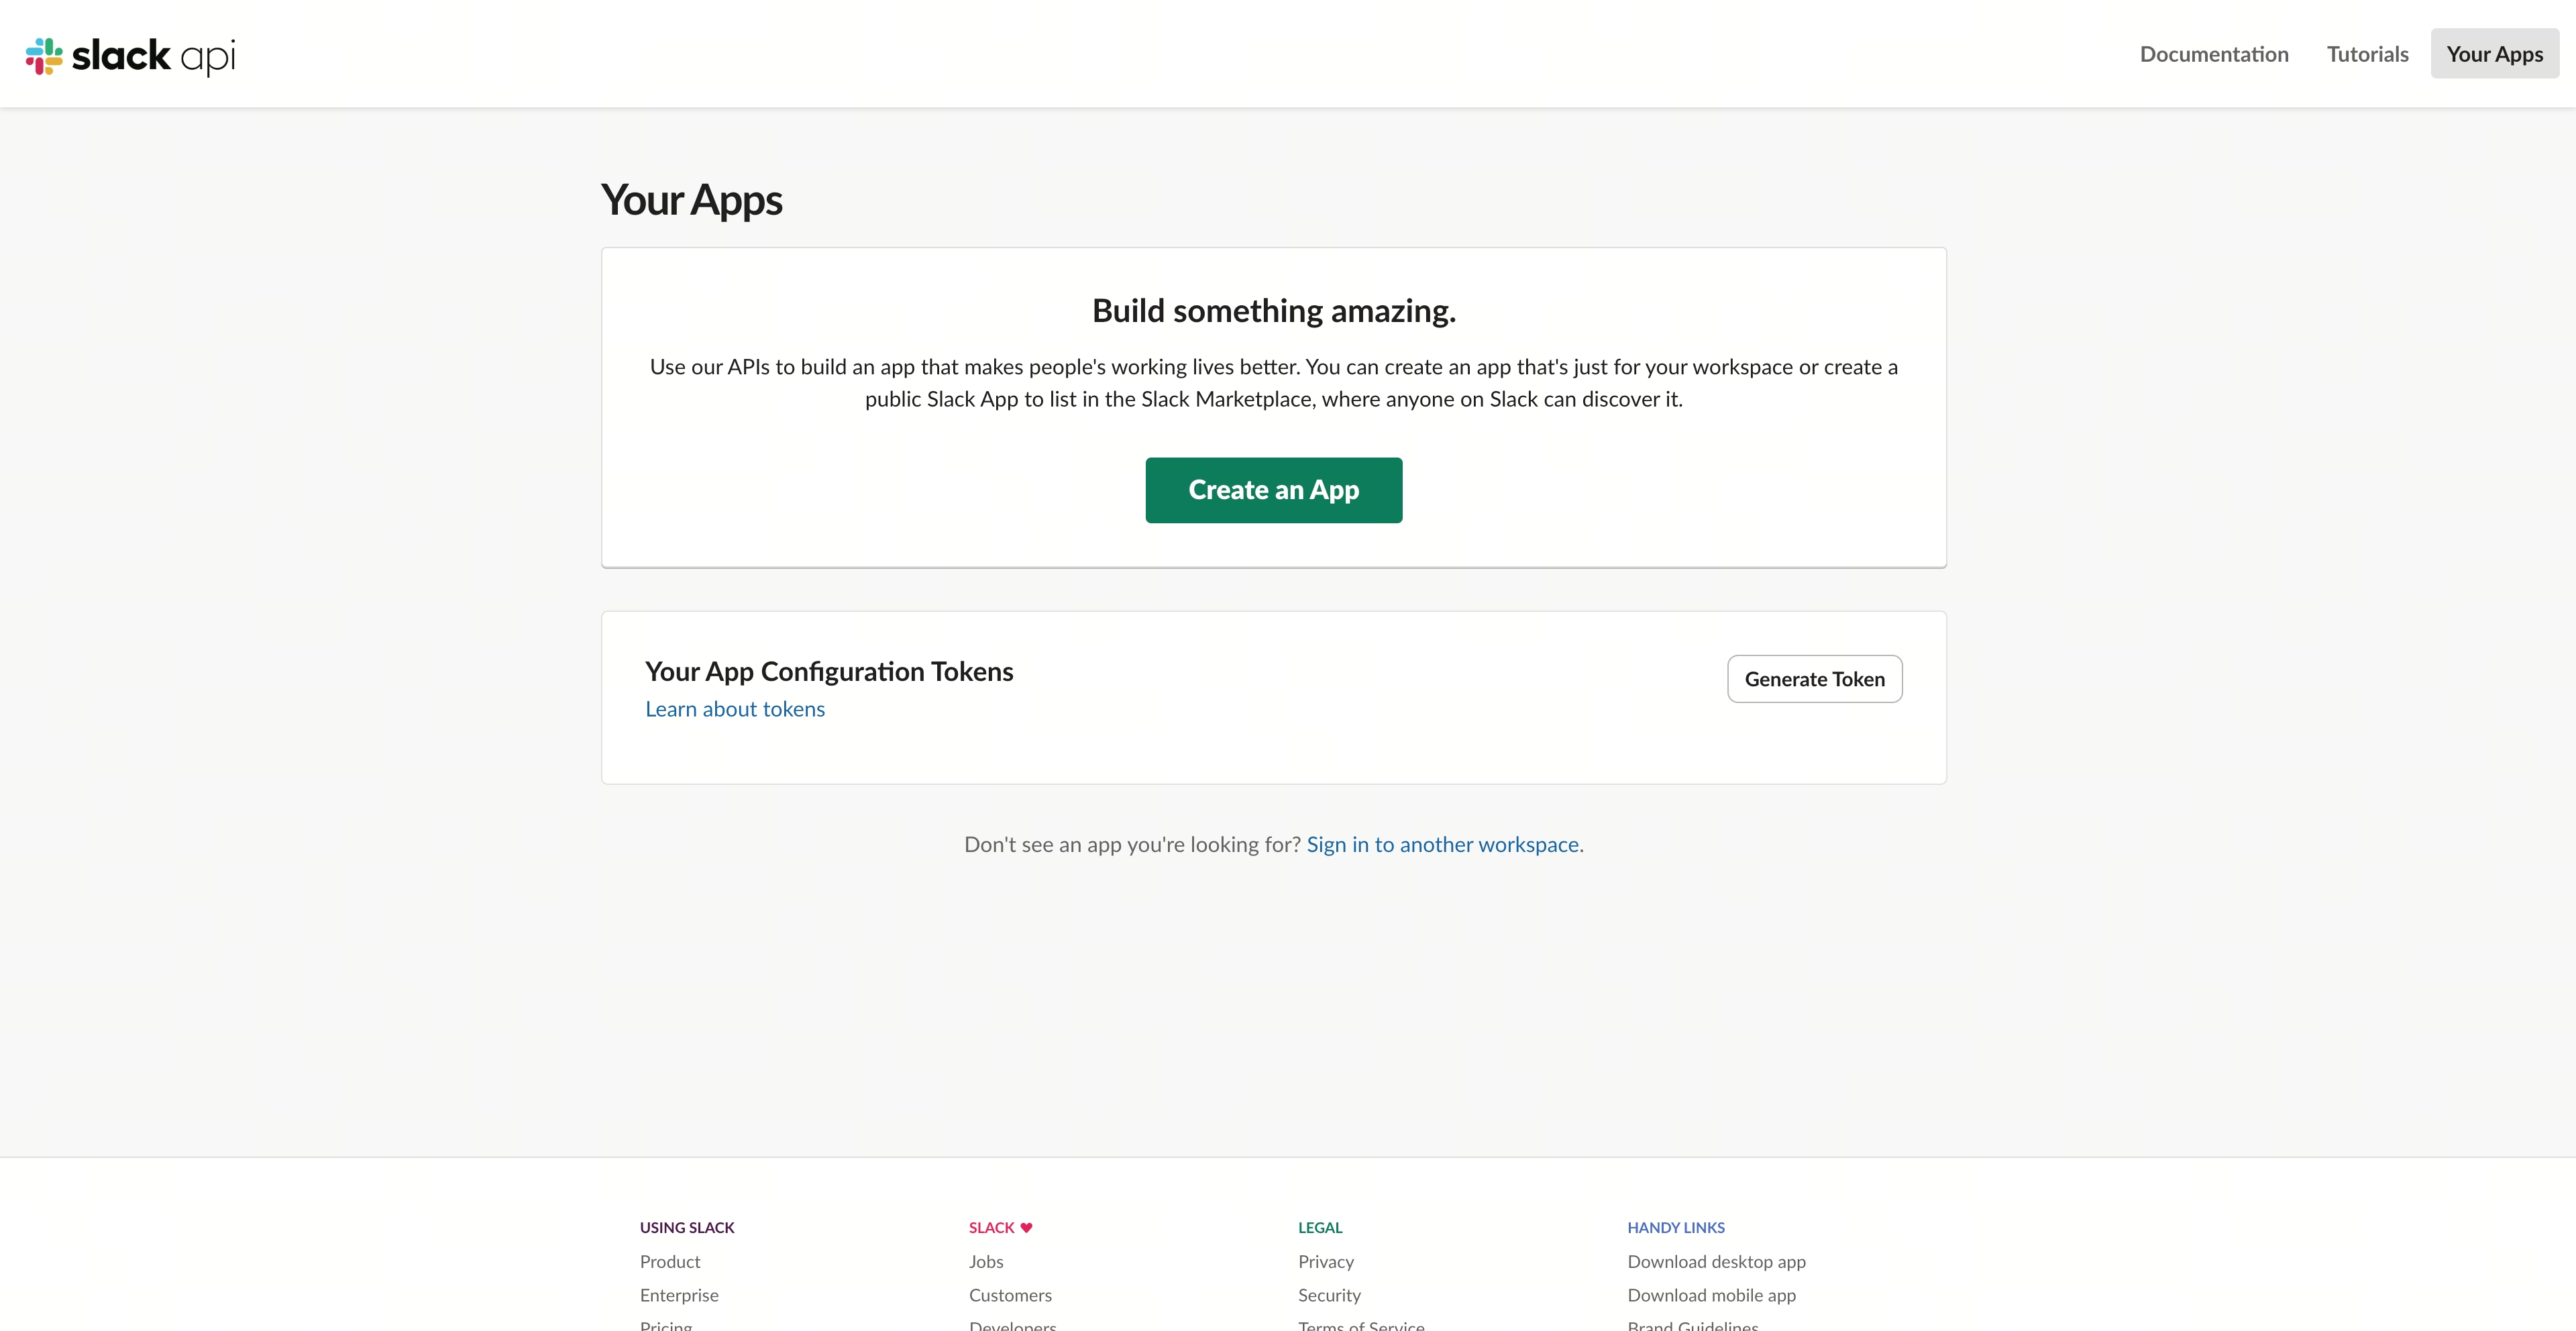Select the Your Apps nav tab
Screen dimensions: 2576x1331
click(2494, 54)
